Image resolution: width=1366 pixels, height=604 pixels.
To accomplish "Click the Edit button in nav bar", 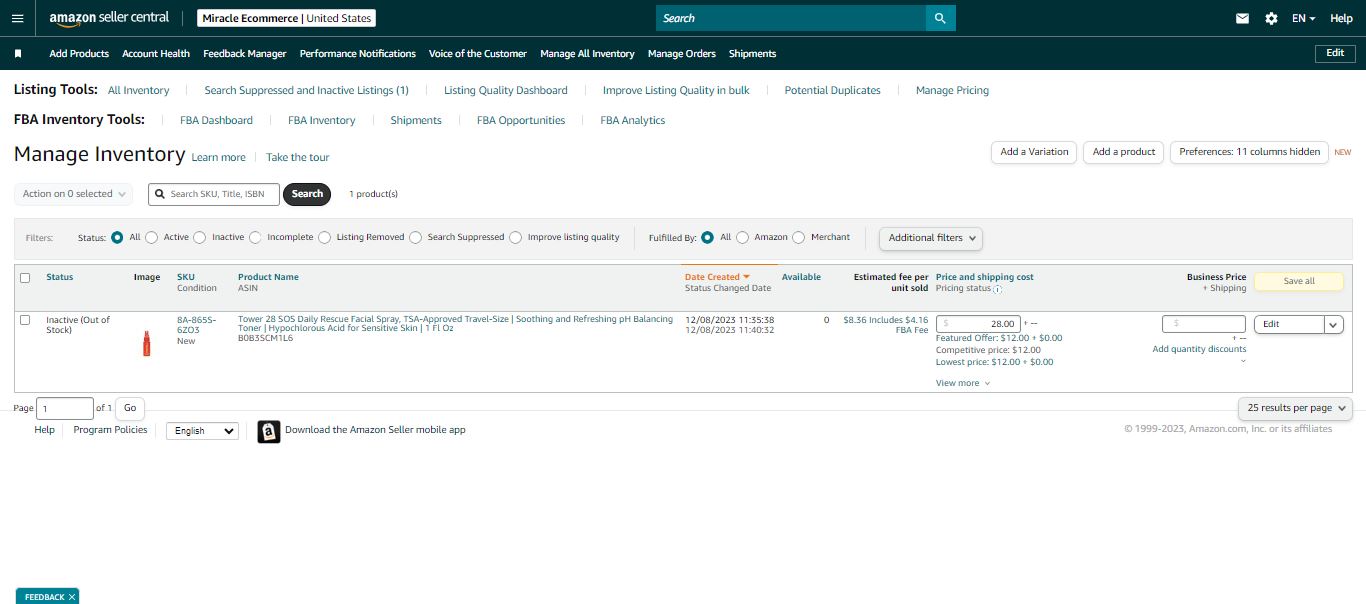I will pos(1335,53).
